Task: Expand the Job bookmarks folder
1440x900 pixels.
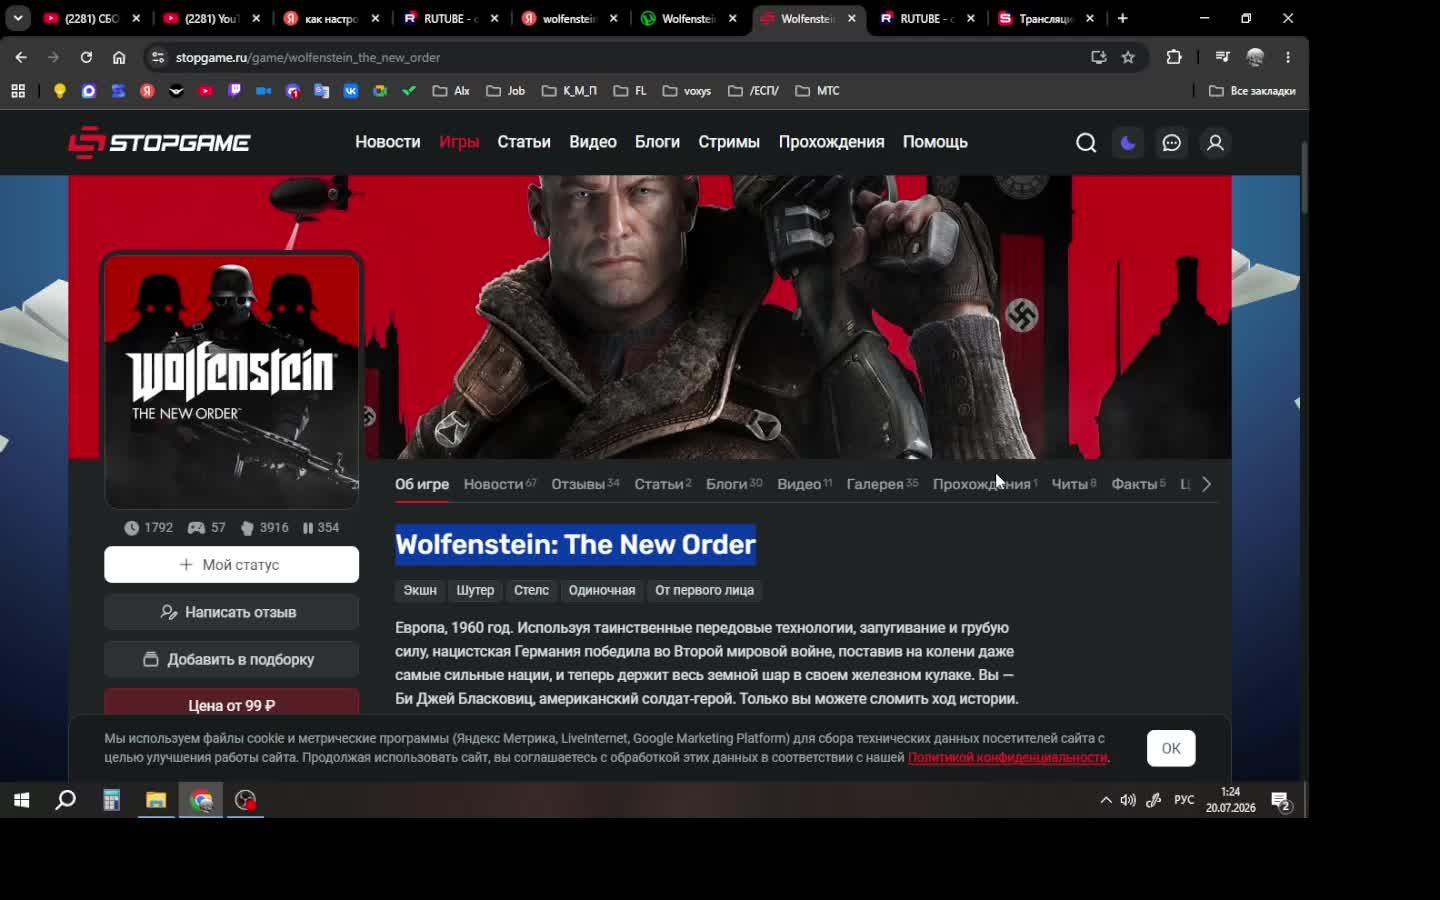Action: (x=506, y=91)
